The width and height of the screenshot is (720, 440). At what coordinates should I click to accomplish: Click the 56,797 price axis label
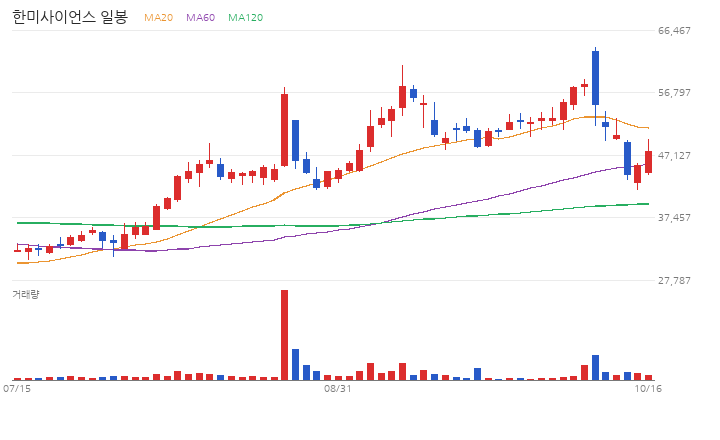674,93
